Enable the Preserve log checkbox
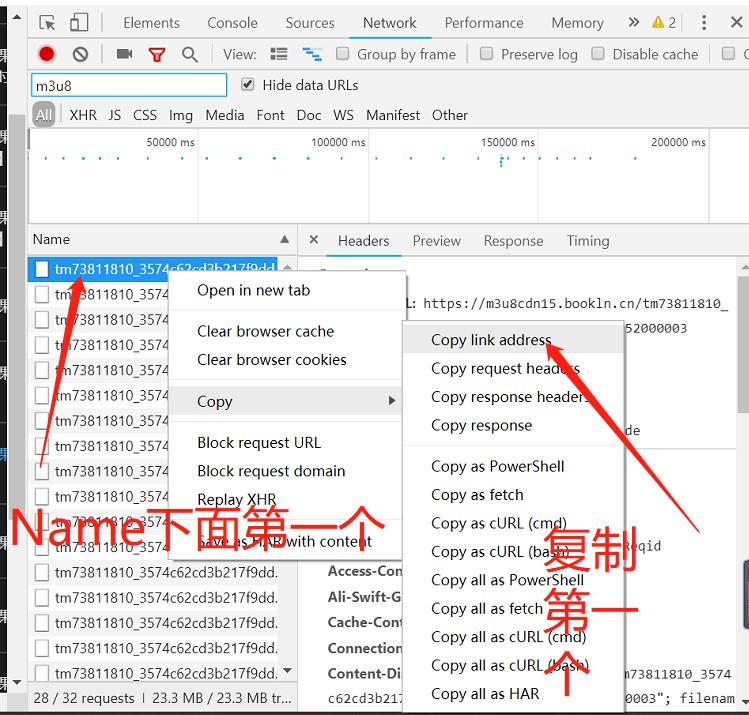This screenshot has width=749, height=715. tap(487, 54)
